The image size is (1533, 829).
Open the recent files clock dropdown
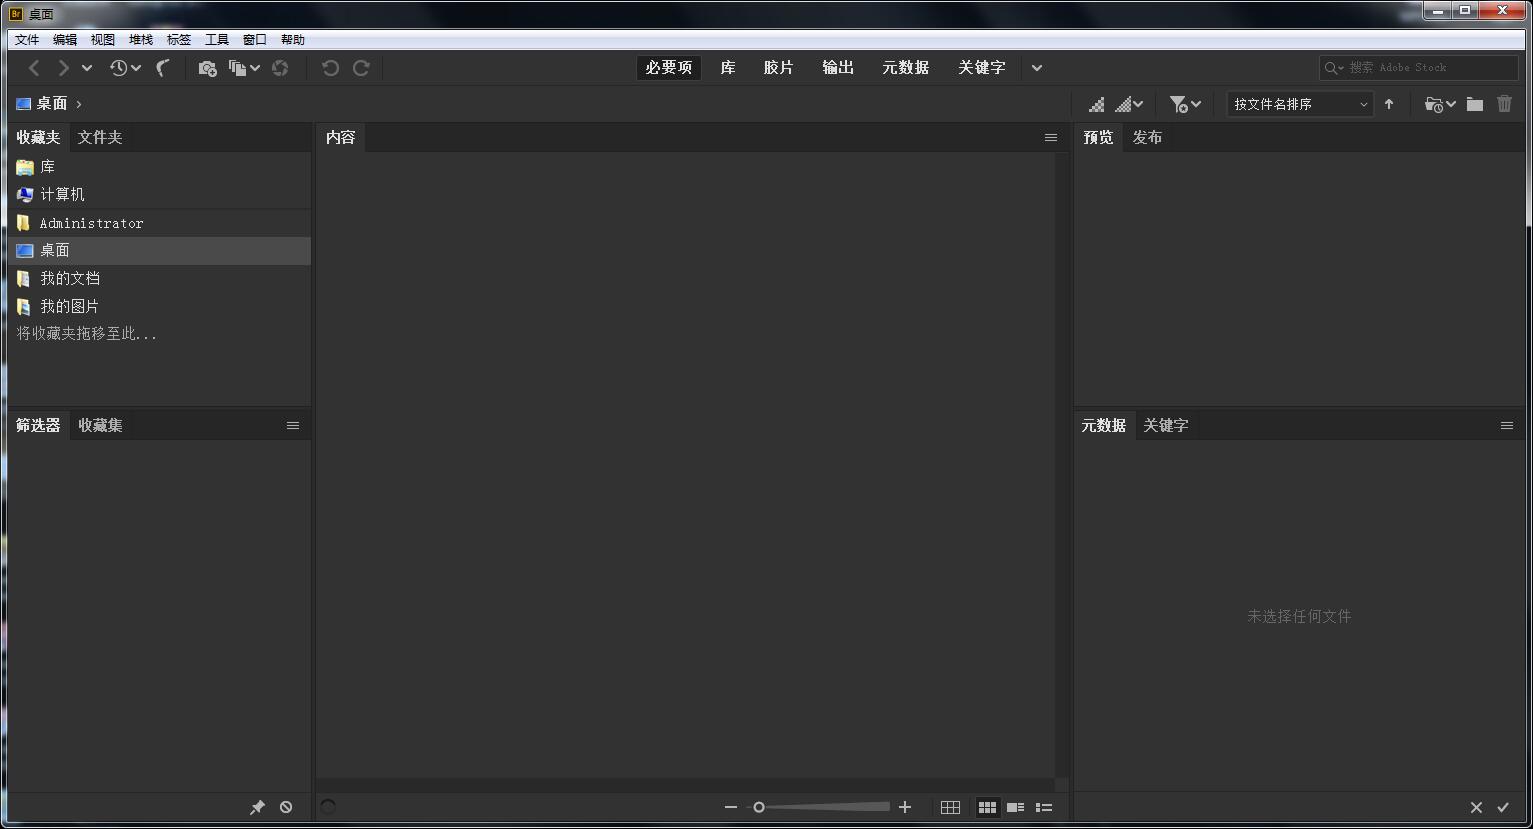120,67
